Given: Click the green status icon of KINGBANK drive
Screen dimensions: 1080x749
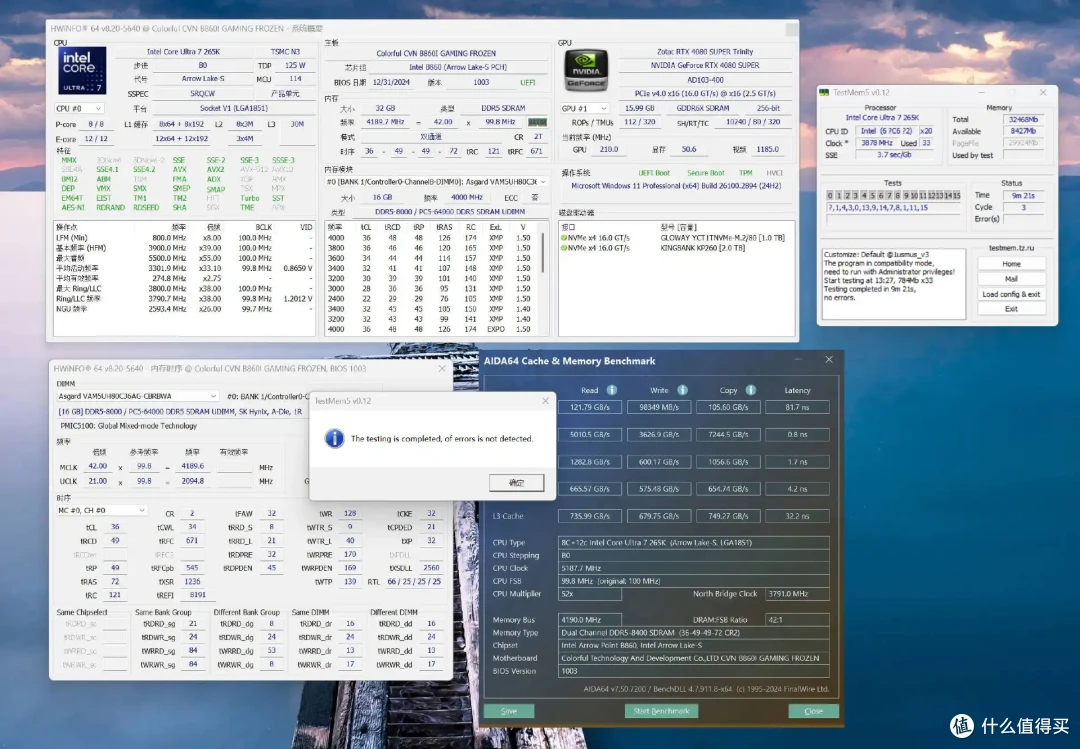Looking at the screenshot, I should (x=563, y=248).
